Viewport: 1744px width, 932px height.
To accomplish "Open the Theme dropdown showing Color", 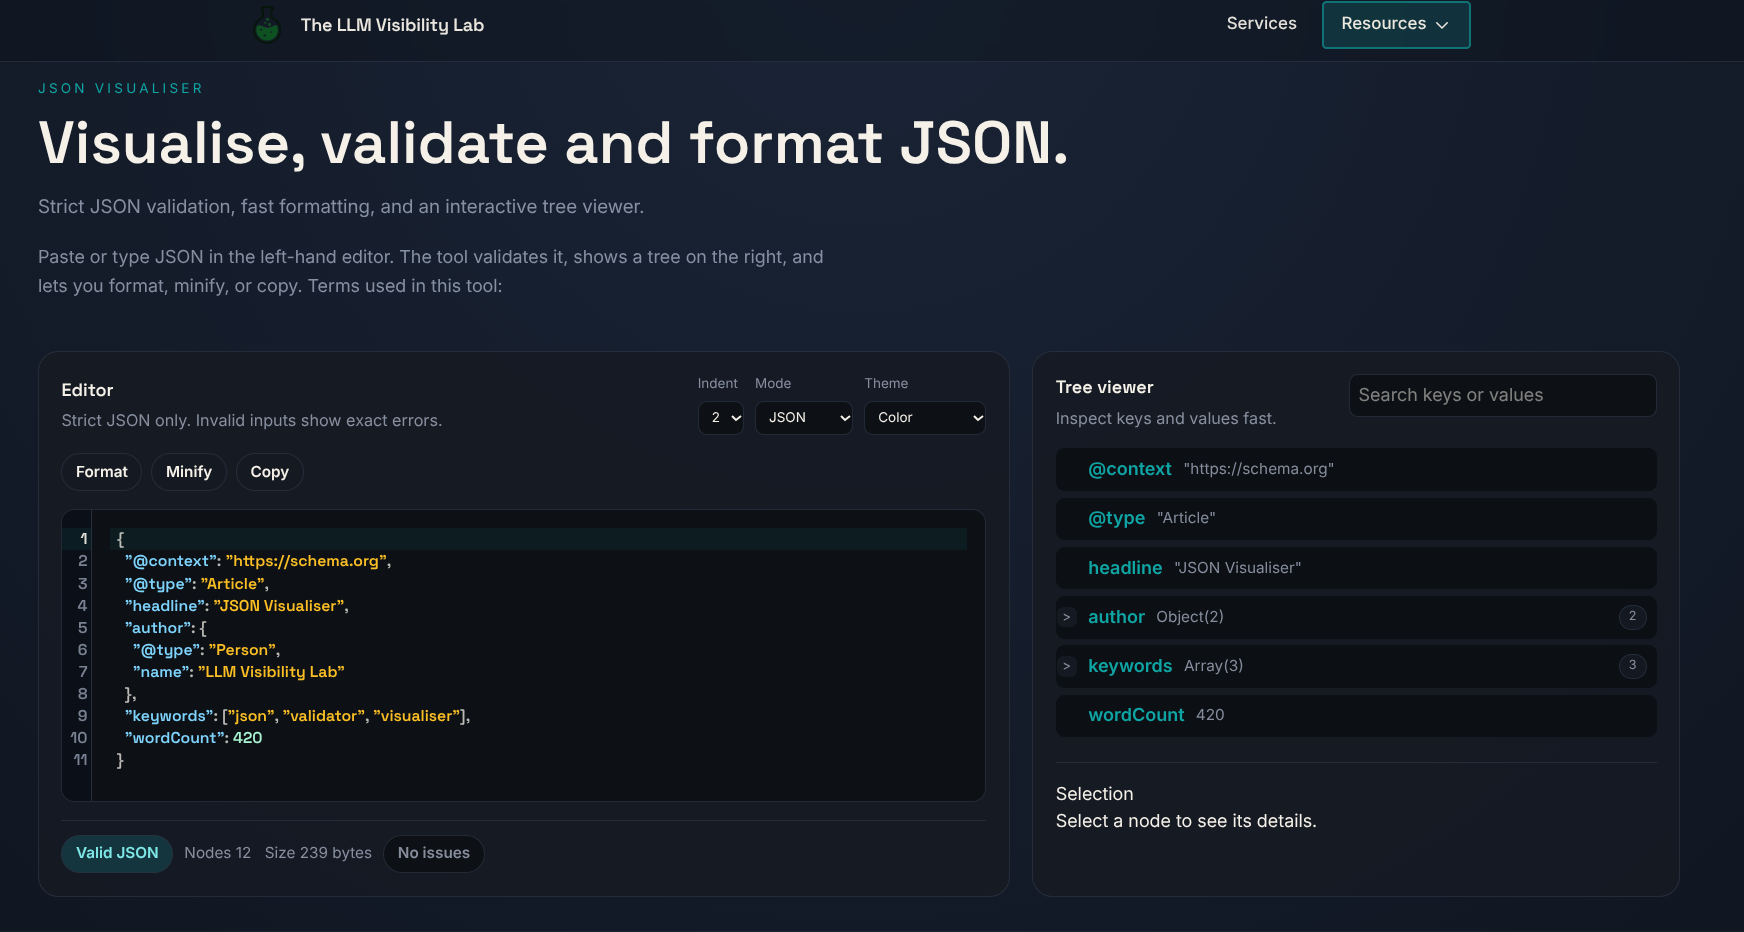I will coord(924,418).
